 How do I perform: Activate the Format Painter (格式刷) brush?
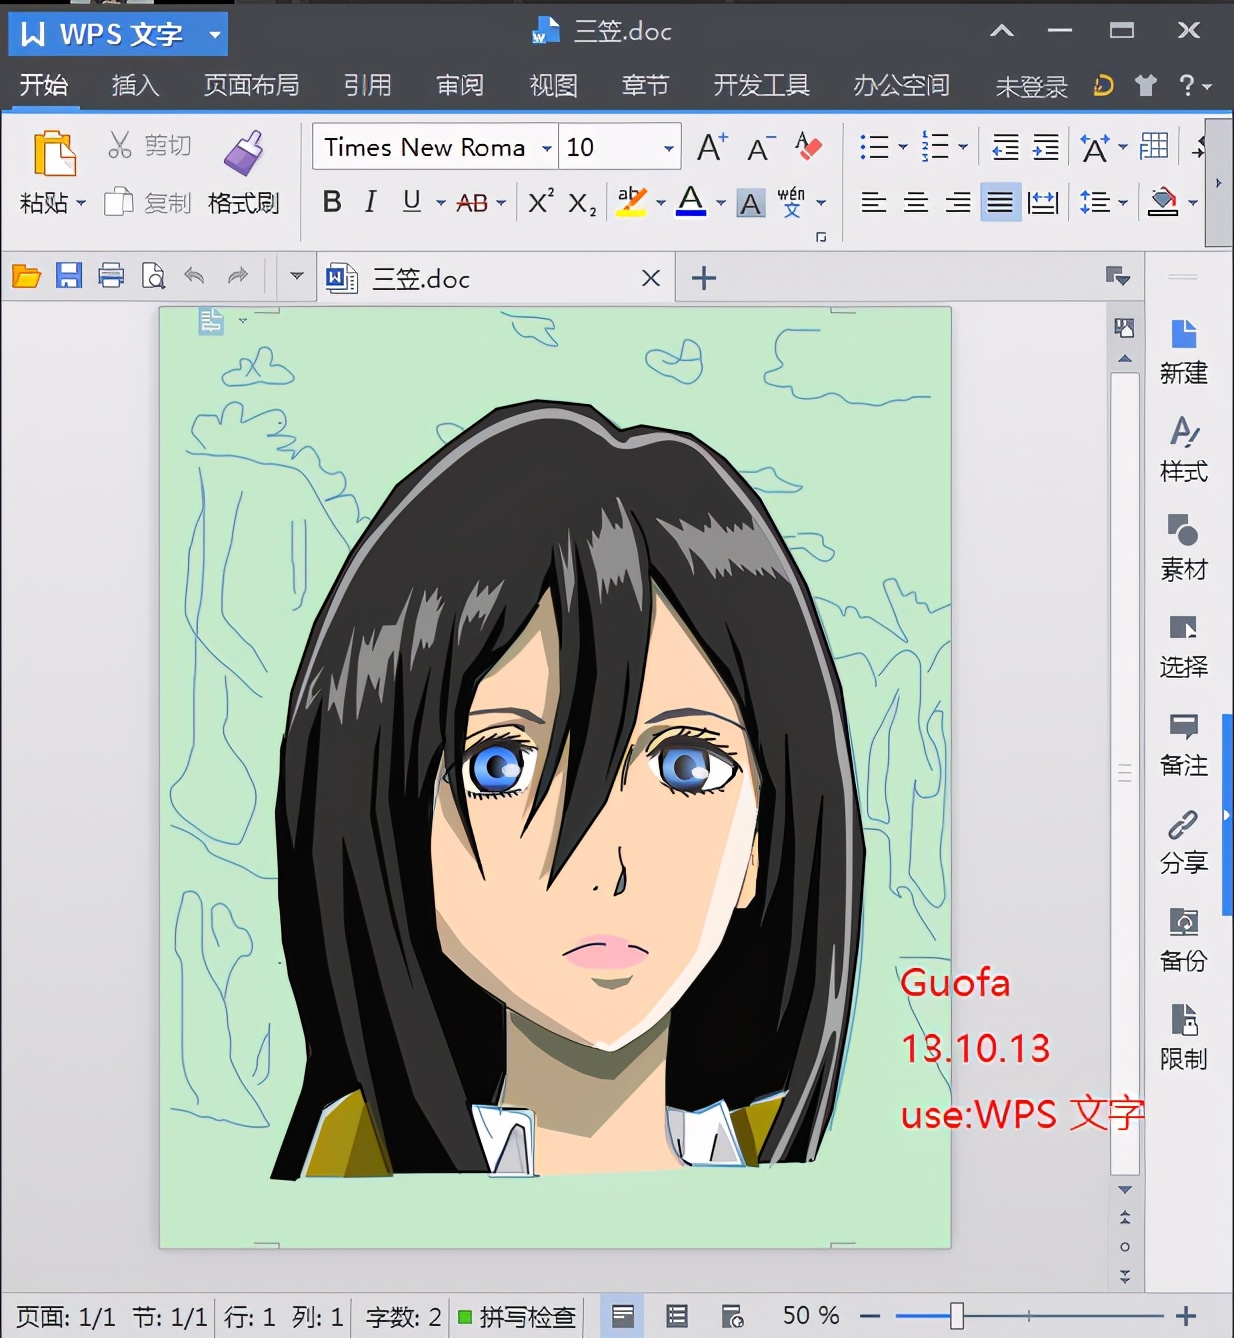[243, 153]
